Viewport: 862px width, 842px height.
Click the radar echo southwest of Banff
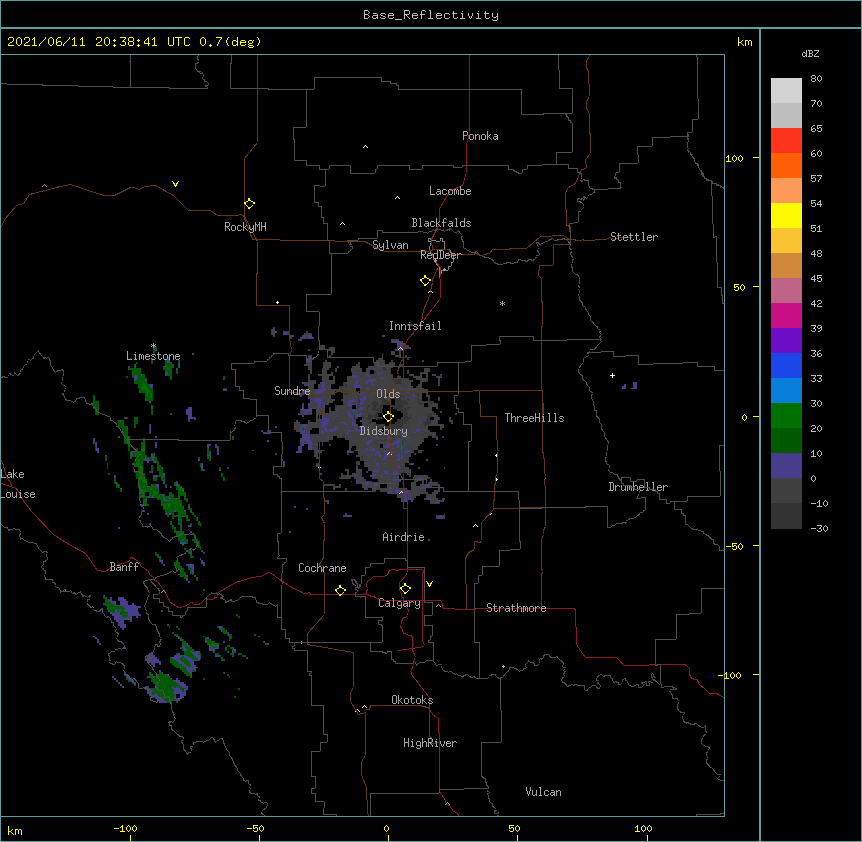(123, 611)
